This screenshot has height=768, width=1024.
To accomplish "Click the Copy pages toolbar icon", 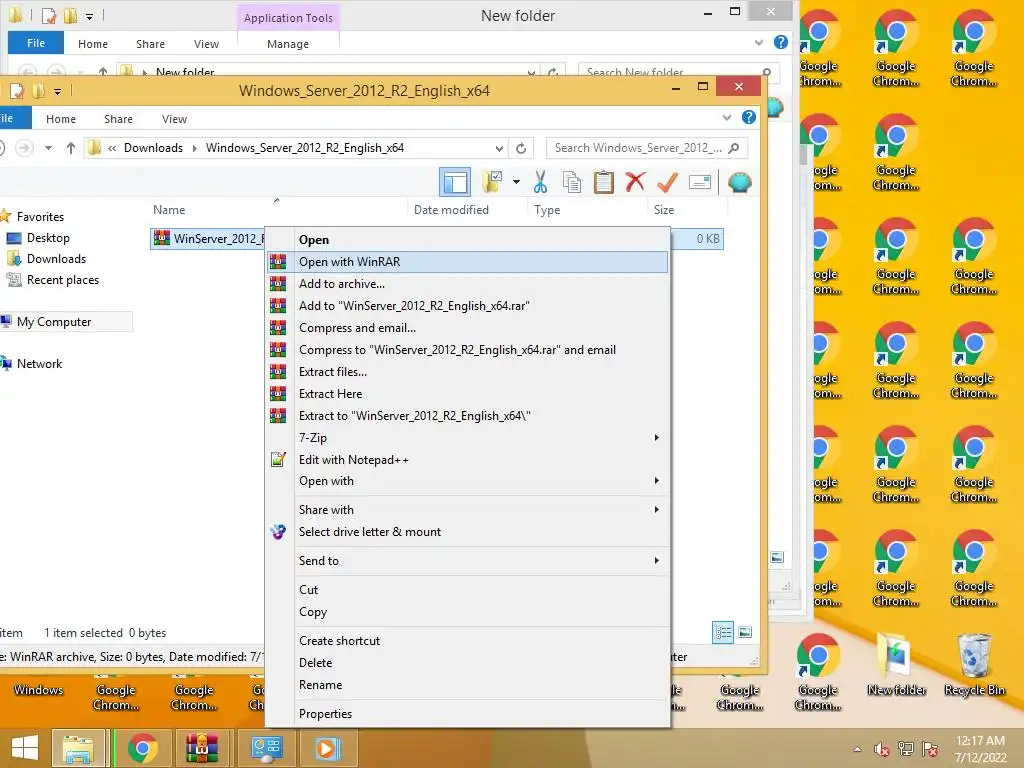I will [x=571, y=182].
